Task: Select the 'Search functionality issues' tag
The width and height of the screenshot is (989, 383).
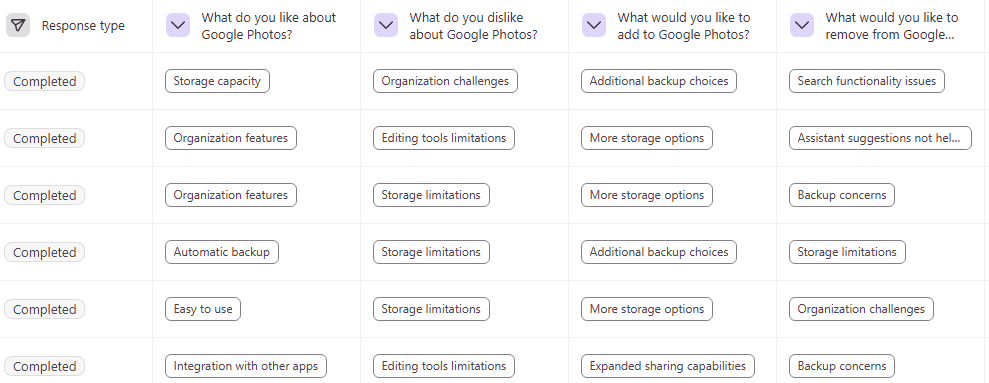Action: pyautogui.click(x=867, y=81)
